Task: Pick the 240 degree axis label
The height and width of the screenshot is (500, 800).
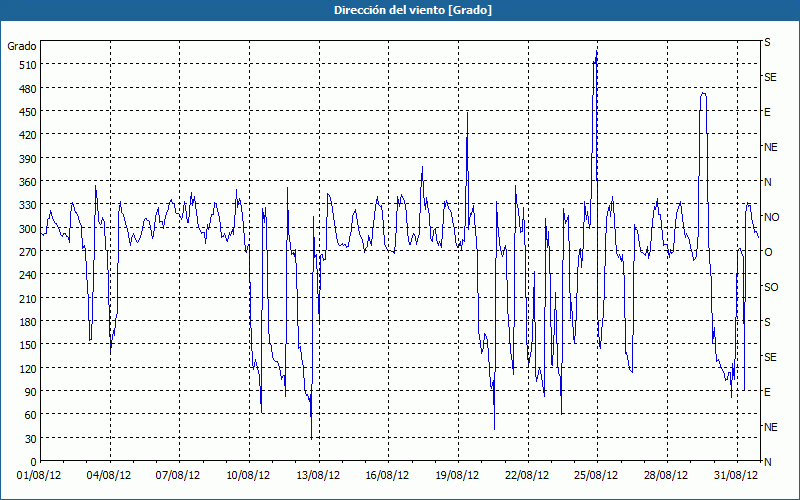Action: [27, 276]
